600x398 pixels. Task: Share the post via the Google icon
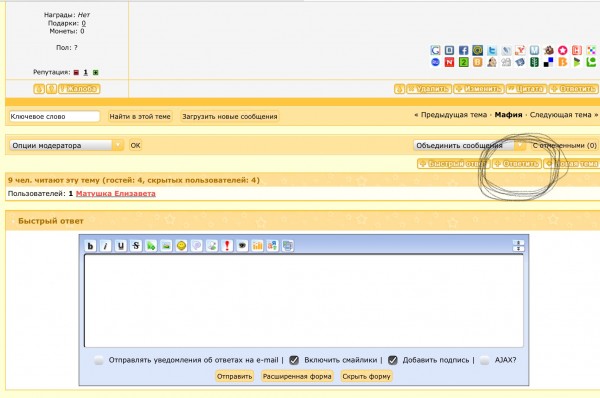pos(435,50)
